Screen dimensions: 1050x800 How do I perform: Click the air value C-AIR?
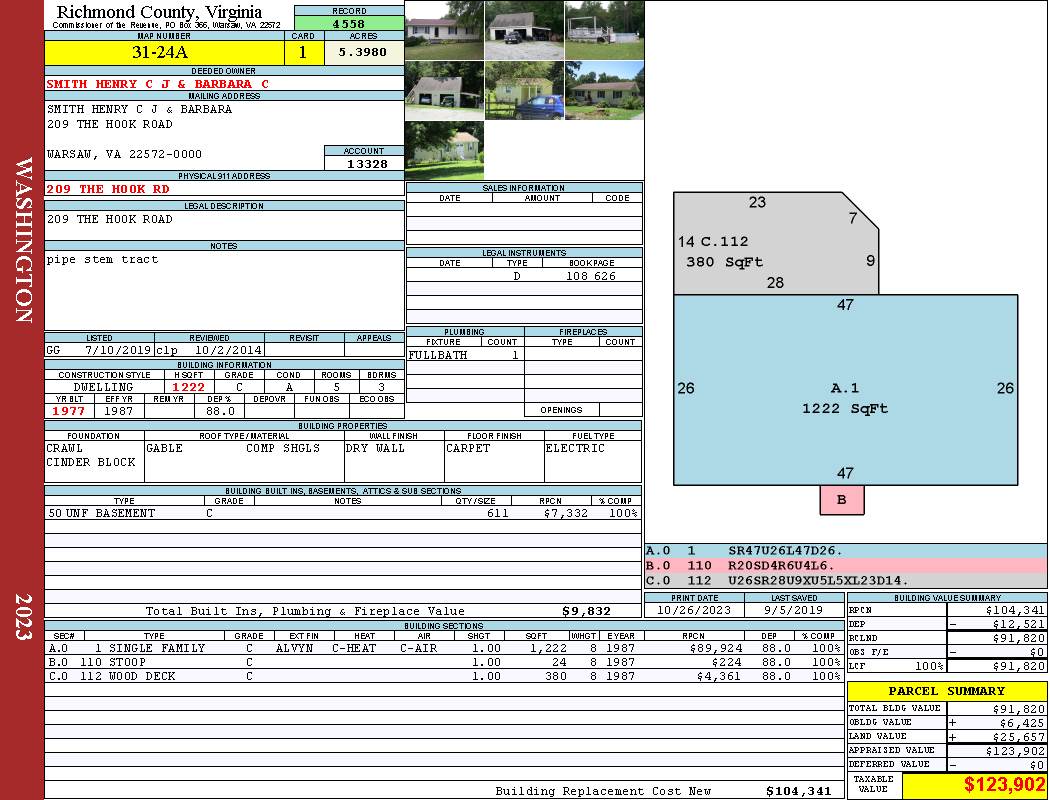tap(419, 648)
